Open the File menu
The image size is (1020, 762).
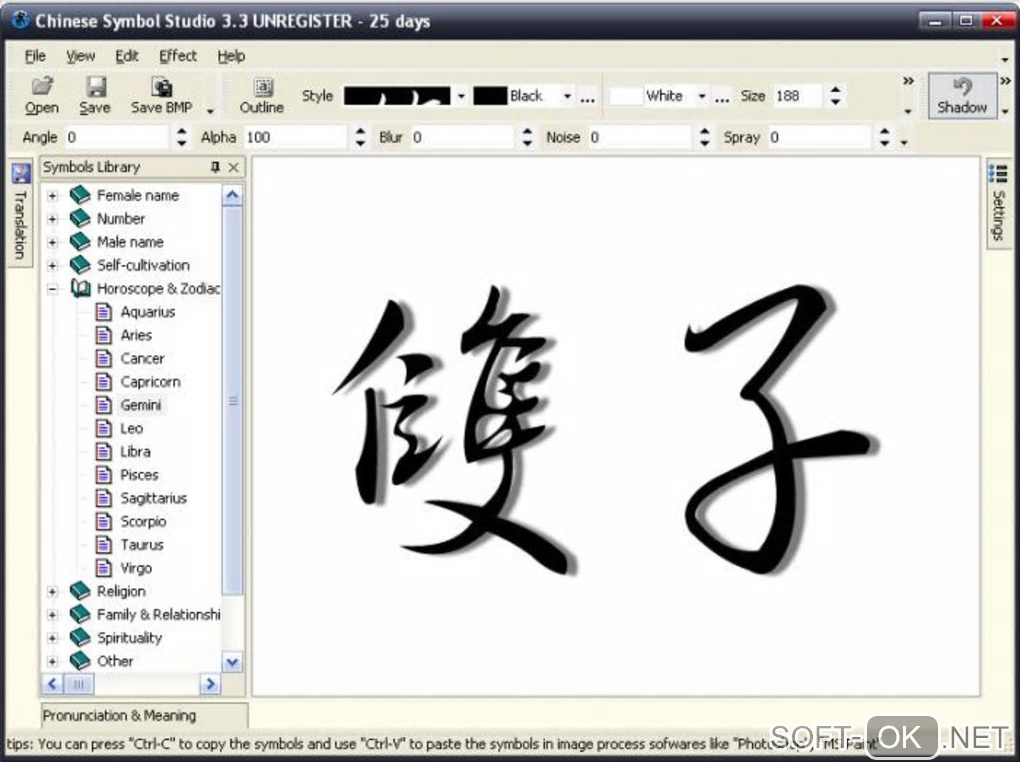point(35,56)
